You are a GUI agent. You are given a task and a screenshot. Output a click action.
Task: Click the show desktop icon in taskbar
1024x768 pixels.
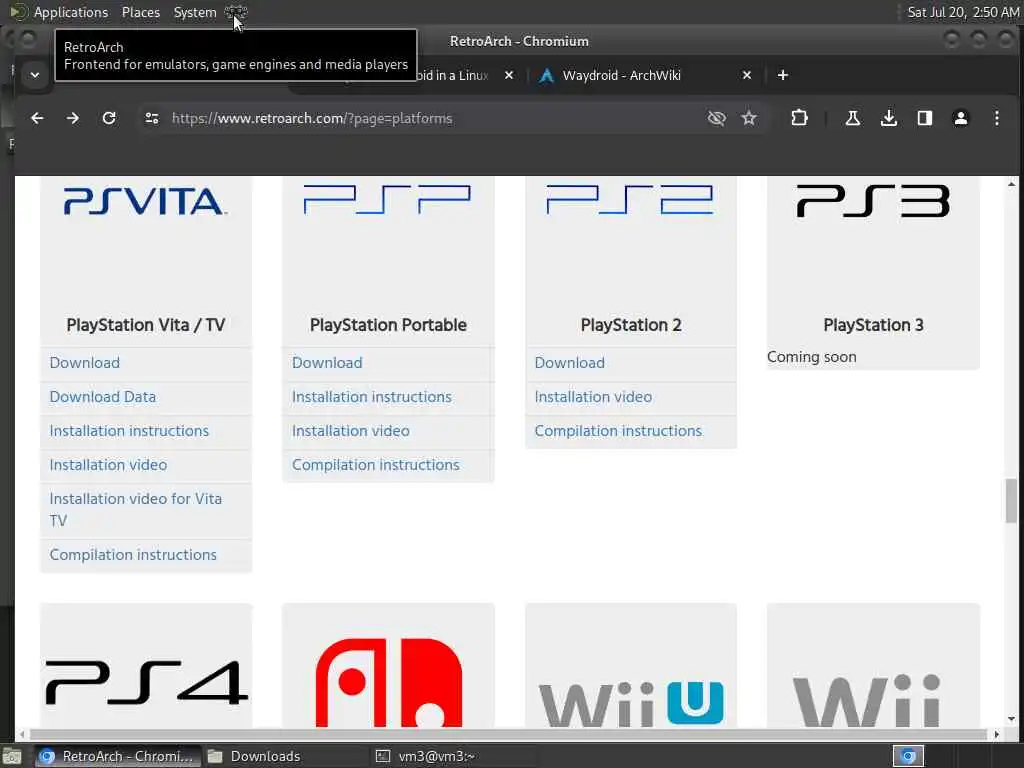pyautogui.click(x=12, y=757)
